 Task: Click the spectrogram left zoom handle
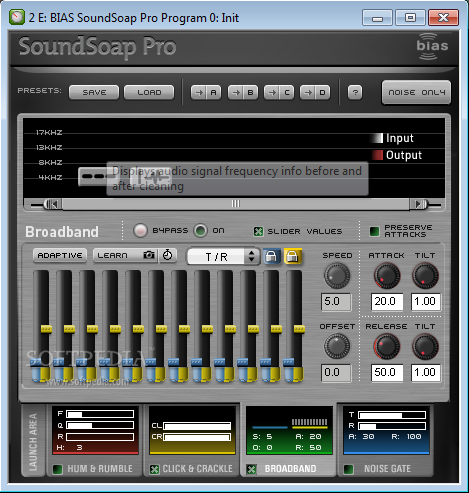53,204
